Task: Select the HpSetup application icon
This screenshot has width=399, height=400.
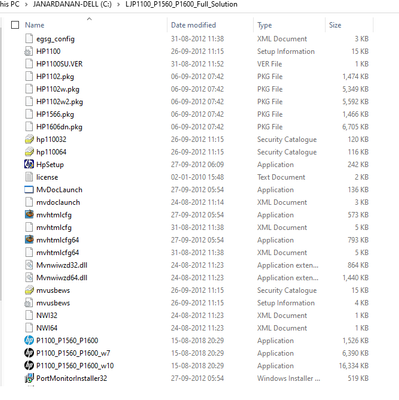Action: (29, 164)
